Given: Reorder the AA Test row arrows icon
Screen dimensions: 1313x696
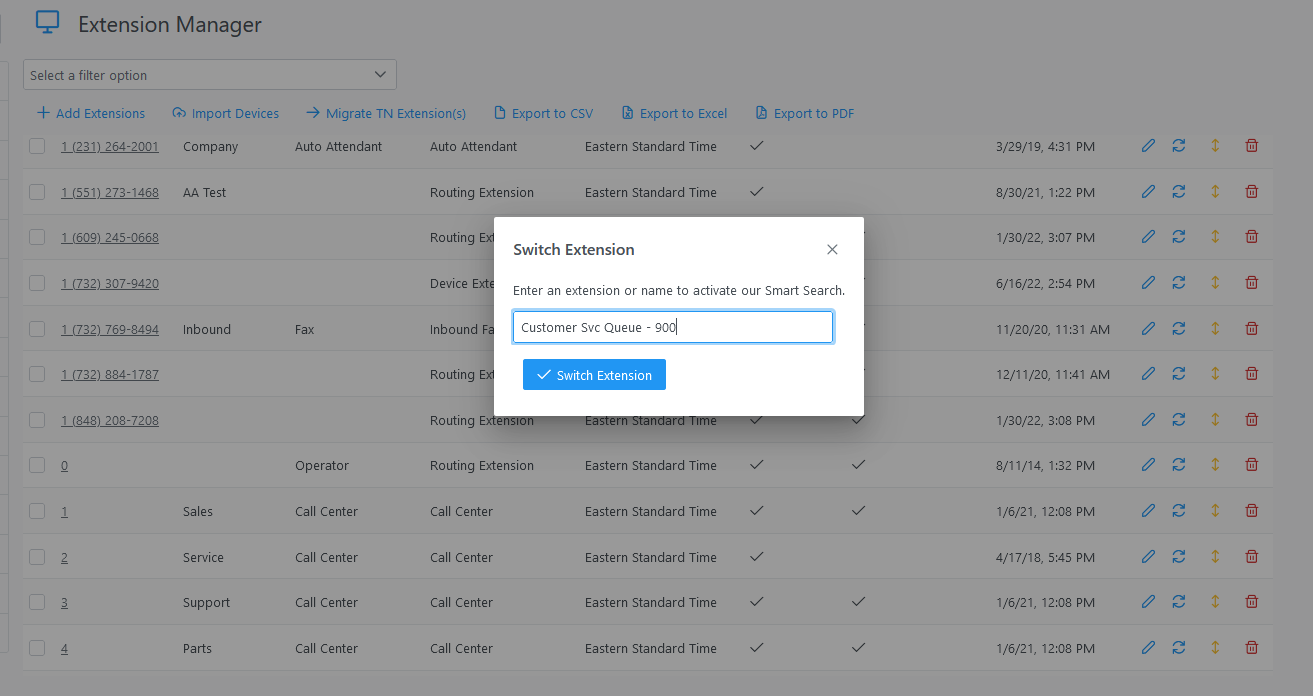Looking at the screenshot, I should pos(1215,192).
